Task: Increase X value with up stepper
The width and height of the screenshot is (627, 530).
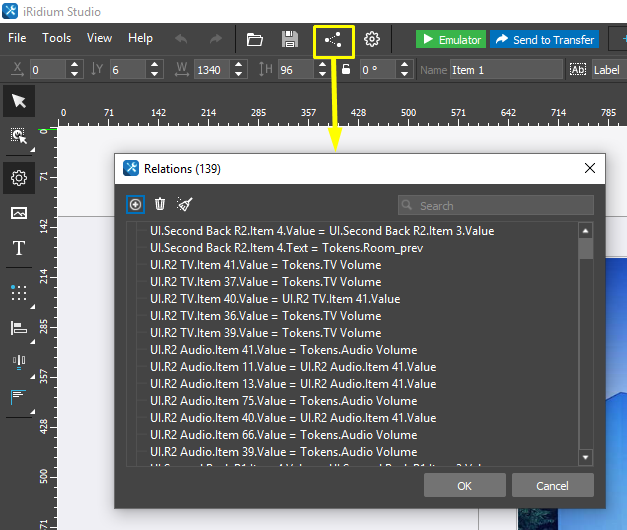Action: tap(74, 65)
